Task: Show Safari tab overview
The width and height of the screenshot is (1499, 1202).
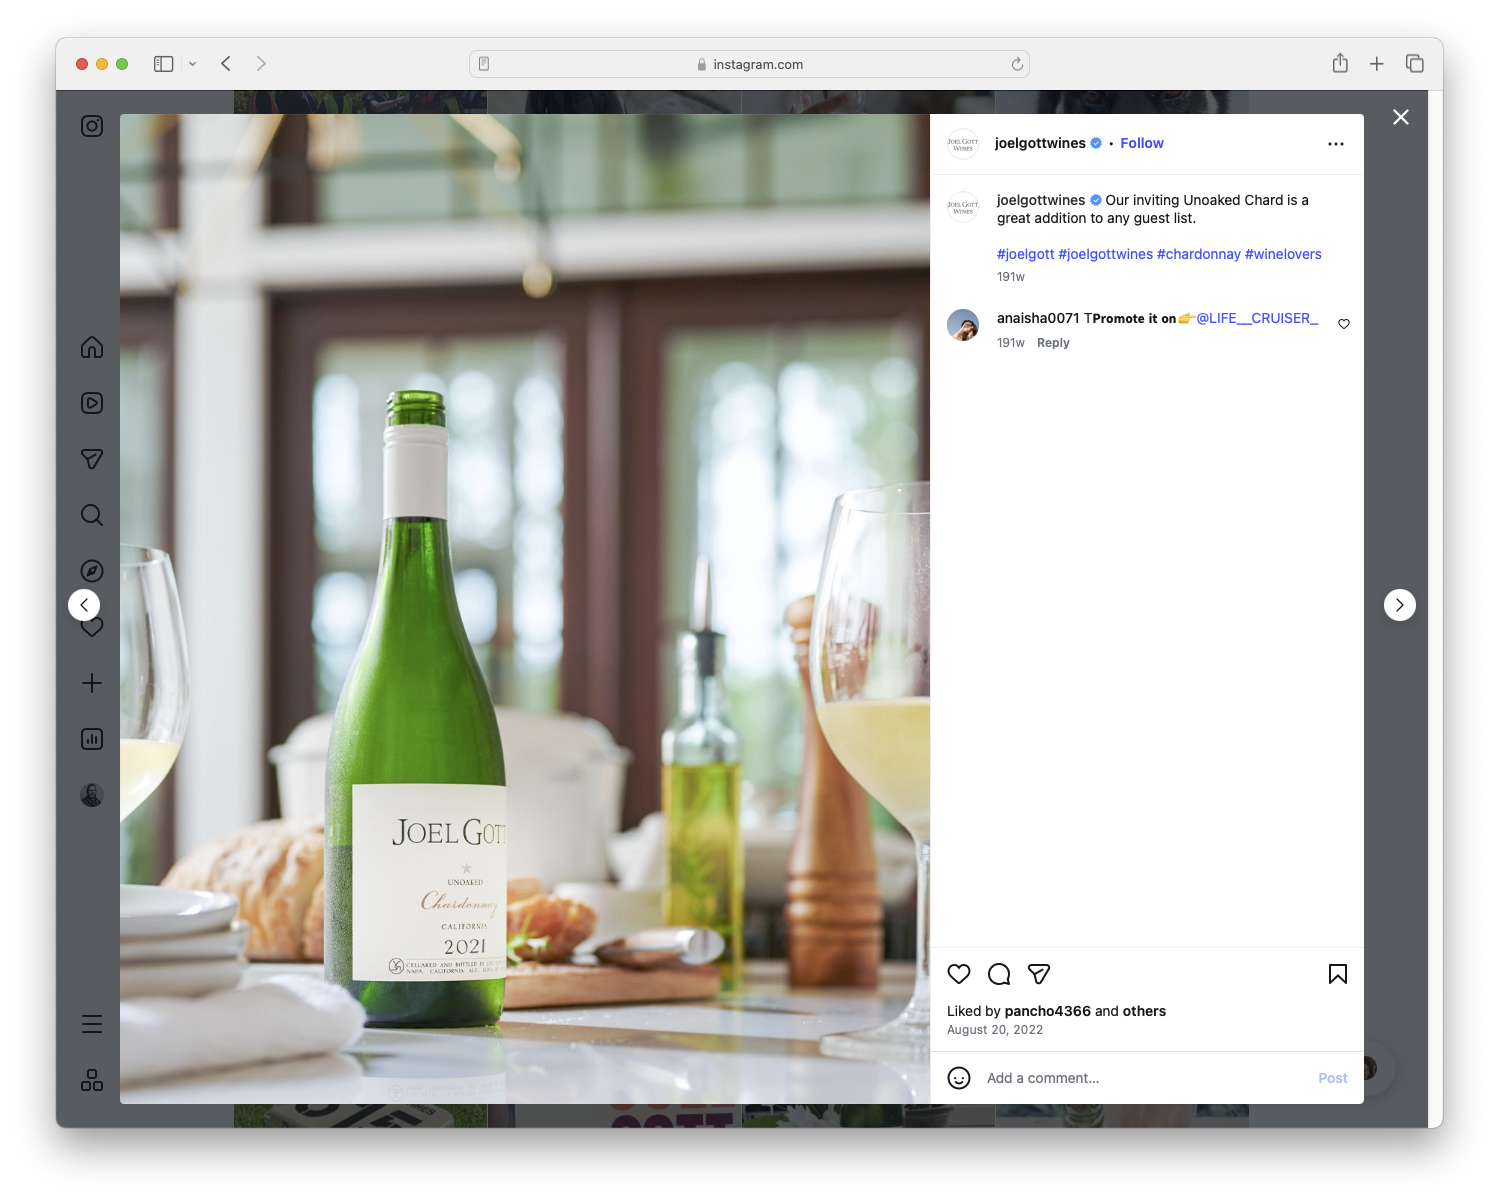Action: tap(1415, 63)
